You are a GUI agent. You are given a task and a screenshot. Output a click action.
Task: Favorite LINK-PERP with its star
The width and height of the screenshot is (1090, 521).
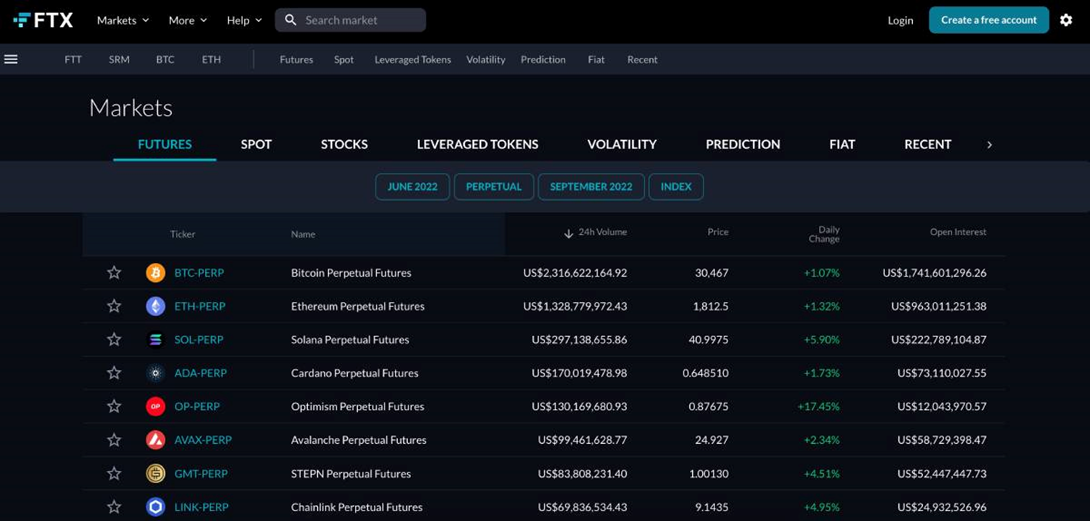click(x=114, y=507)
